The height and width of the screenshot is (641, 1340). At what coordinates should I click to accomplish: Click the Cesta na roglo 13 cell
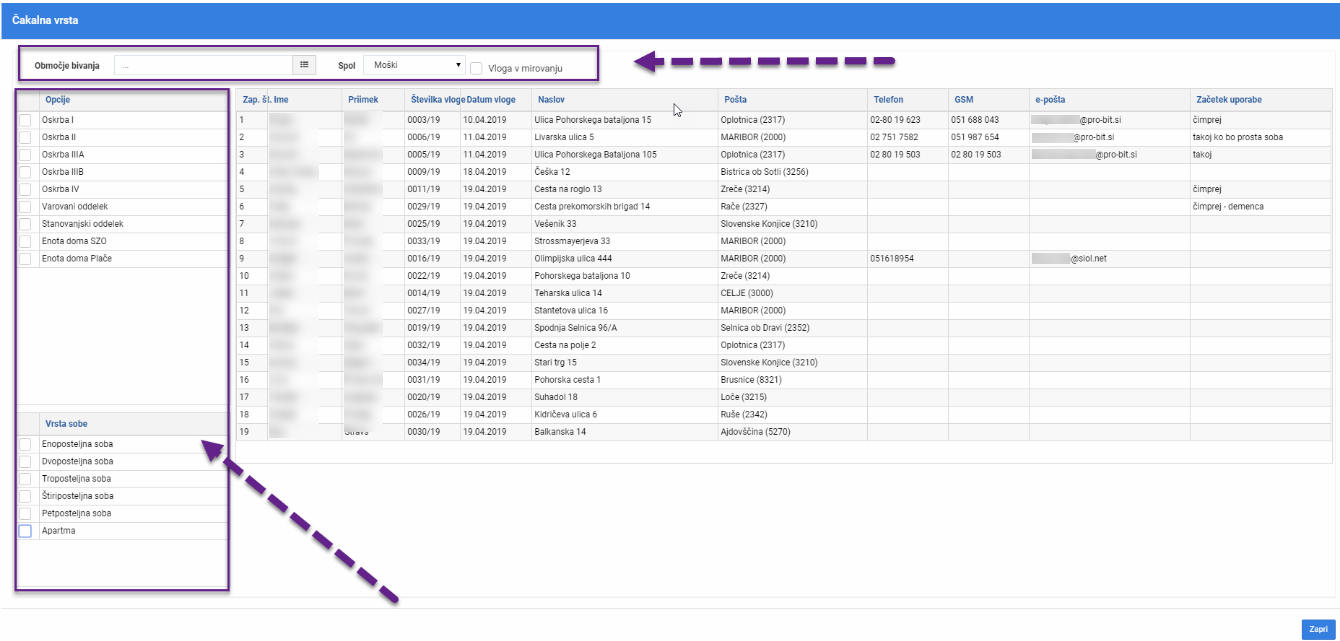pos(624,189)
